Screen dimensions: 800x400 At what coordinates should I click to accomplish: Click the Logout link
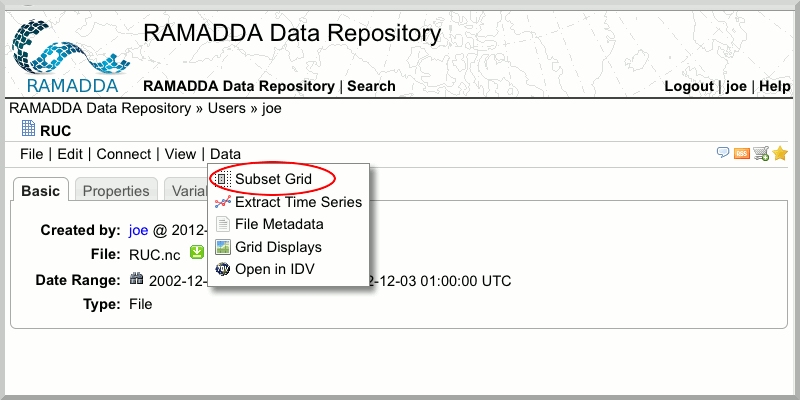point(689,86)
